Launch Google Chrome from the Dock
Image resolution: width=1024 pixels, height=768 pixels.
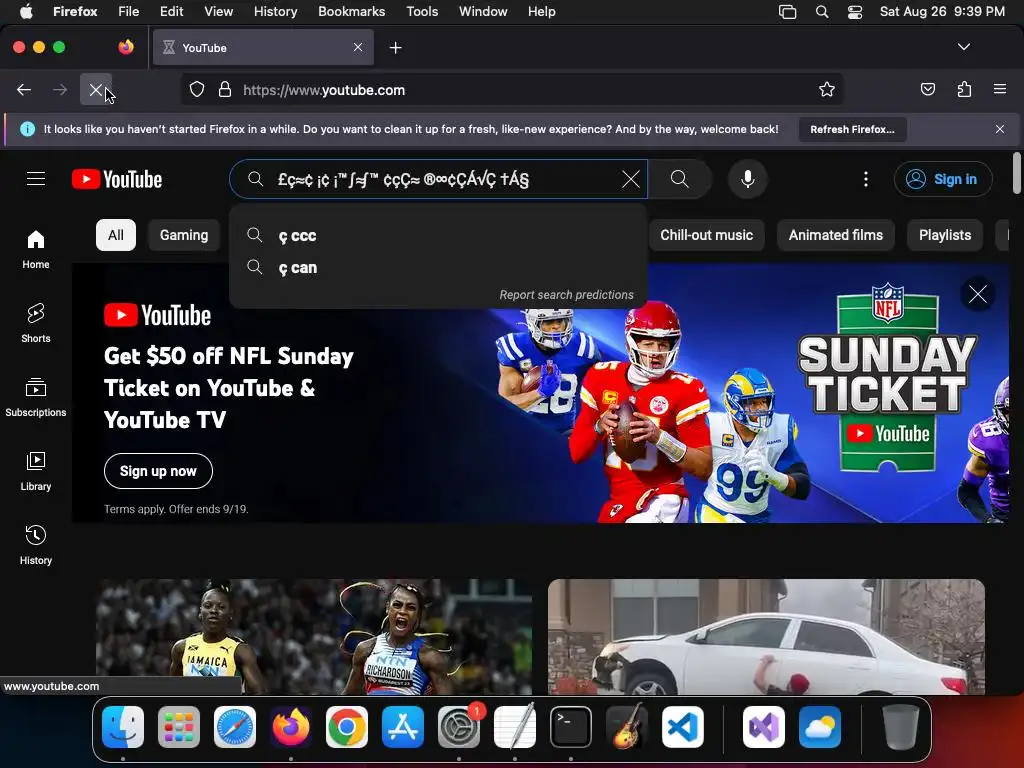pyautogui.click(x=347, y=726)
